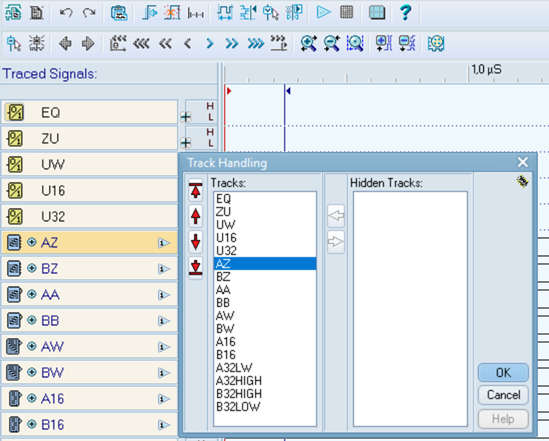Toggle the AZ signal circle marker

[32, 242]
